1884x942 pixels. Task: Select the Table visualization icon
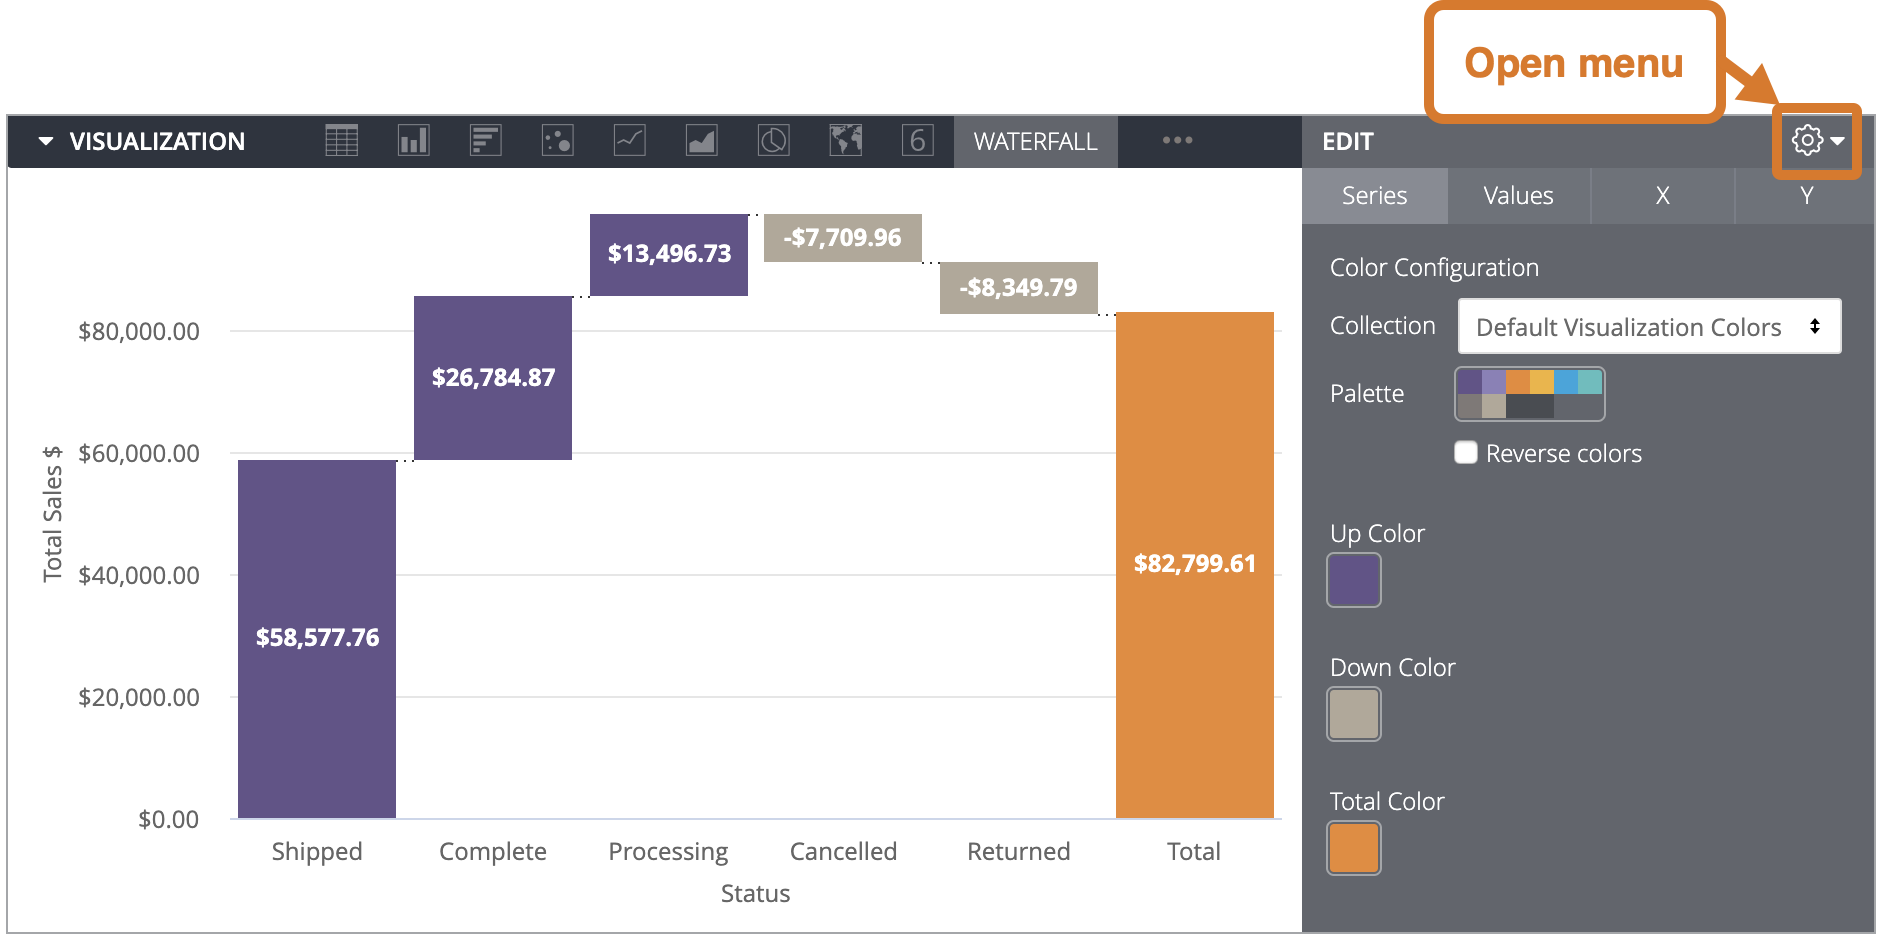[x=341, y=141]
